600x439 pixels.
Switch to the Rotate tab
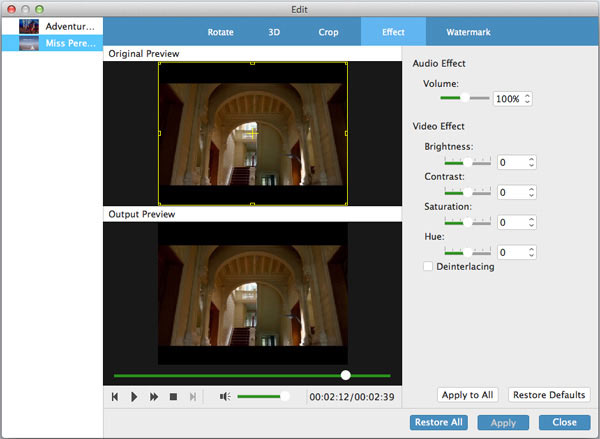pyautogui.click(x=220, y=32)
